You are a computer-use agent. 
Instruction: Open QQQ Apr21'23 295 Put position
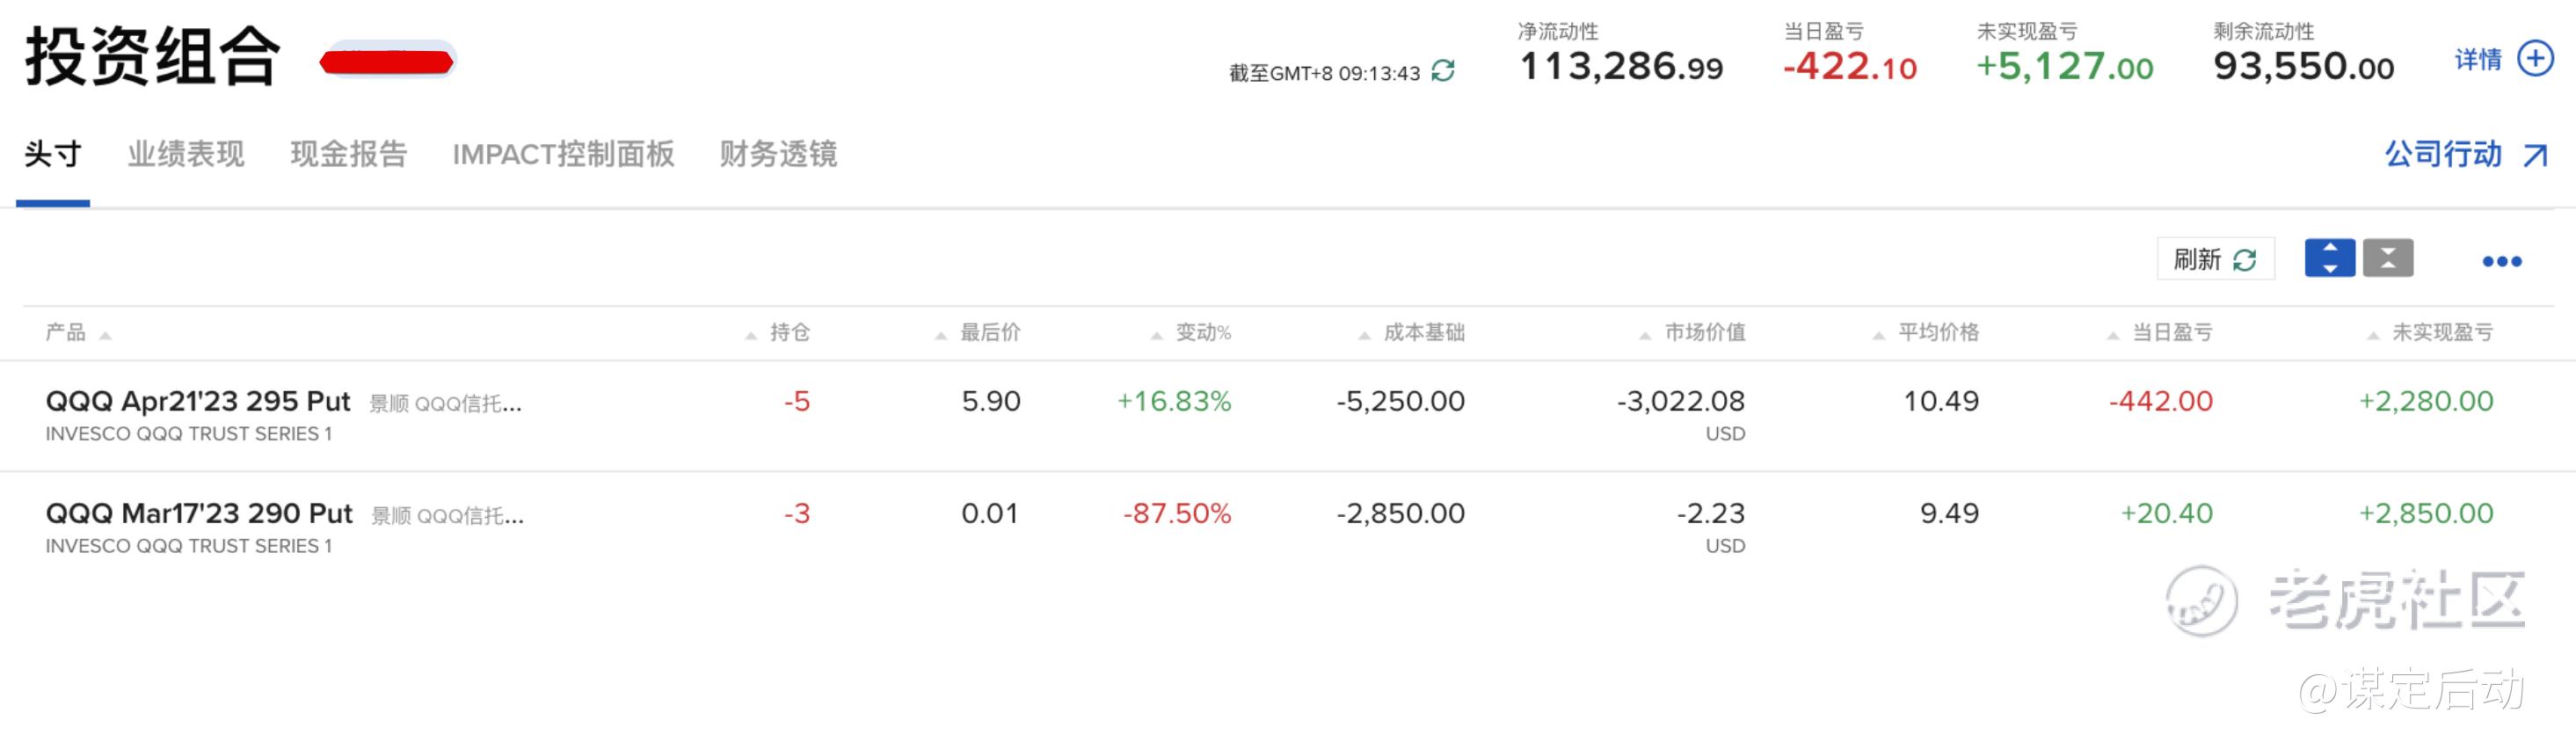coord(198,401)
